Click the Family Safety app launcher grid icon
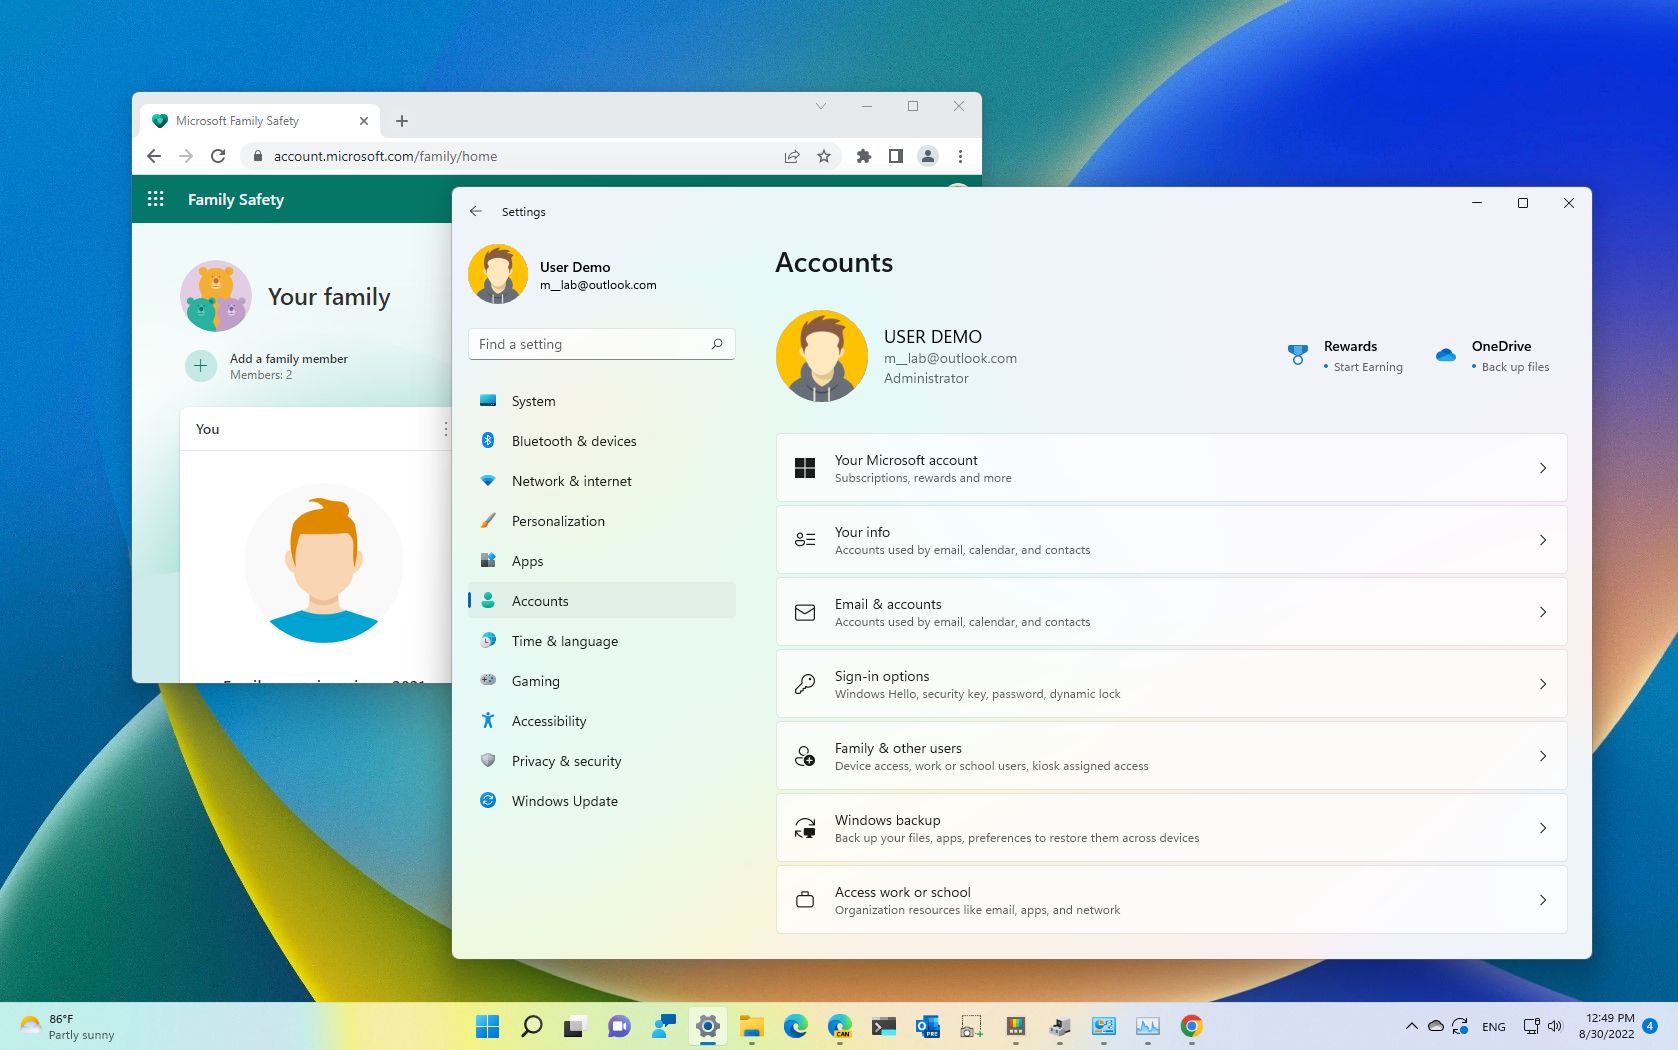This screenshot has height=1050, width=1678. click(155, 199)
